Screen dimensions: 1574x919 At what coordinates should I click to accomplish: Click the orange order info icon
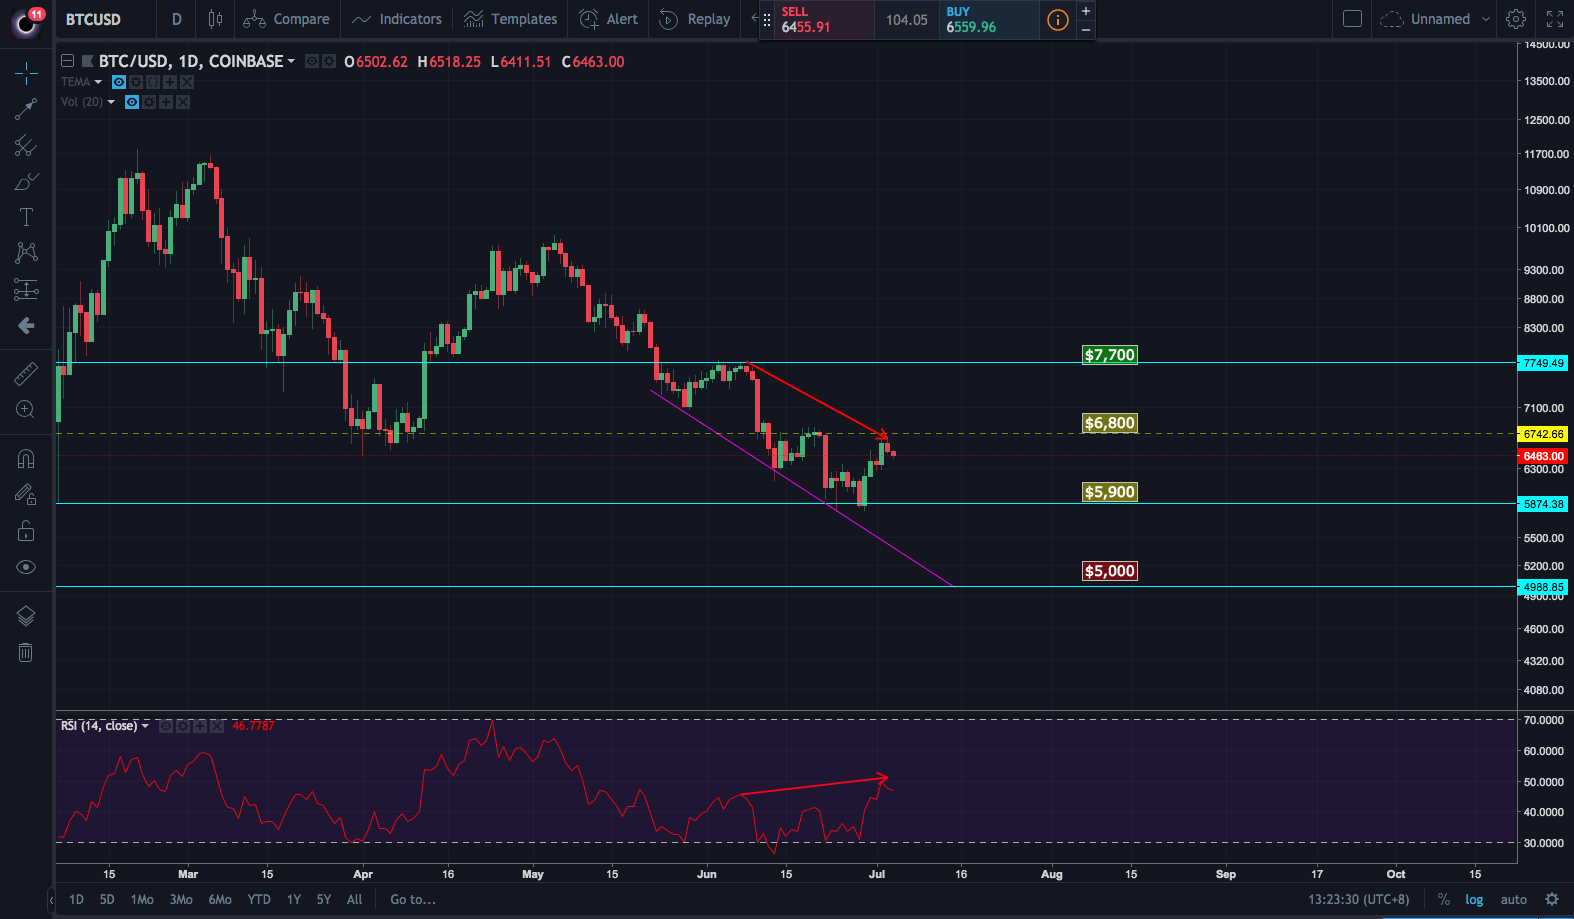[1058, 20]
